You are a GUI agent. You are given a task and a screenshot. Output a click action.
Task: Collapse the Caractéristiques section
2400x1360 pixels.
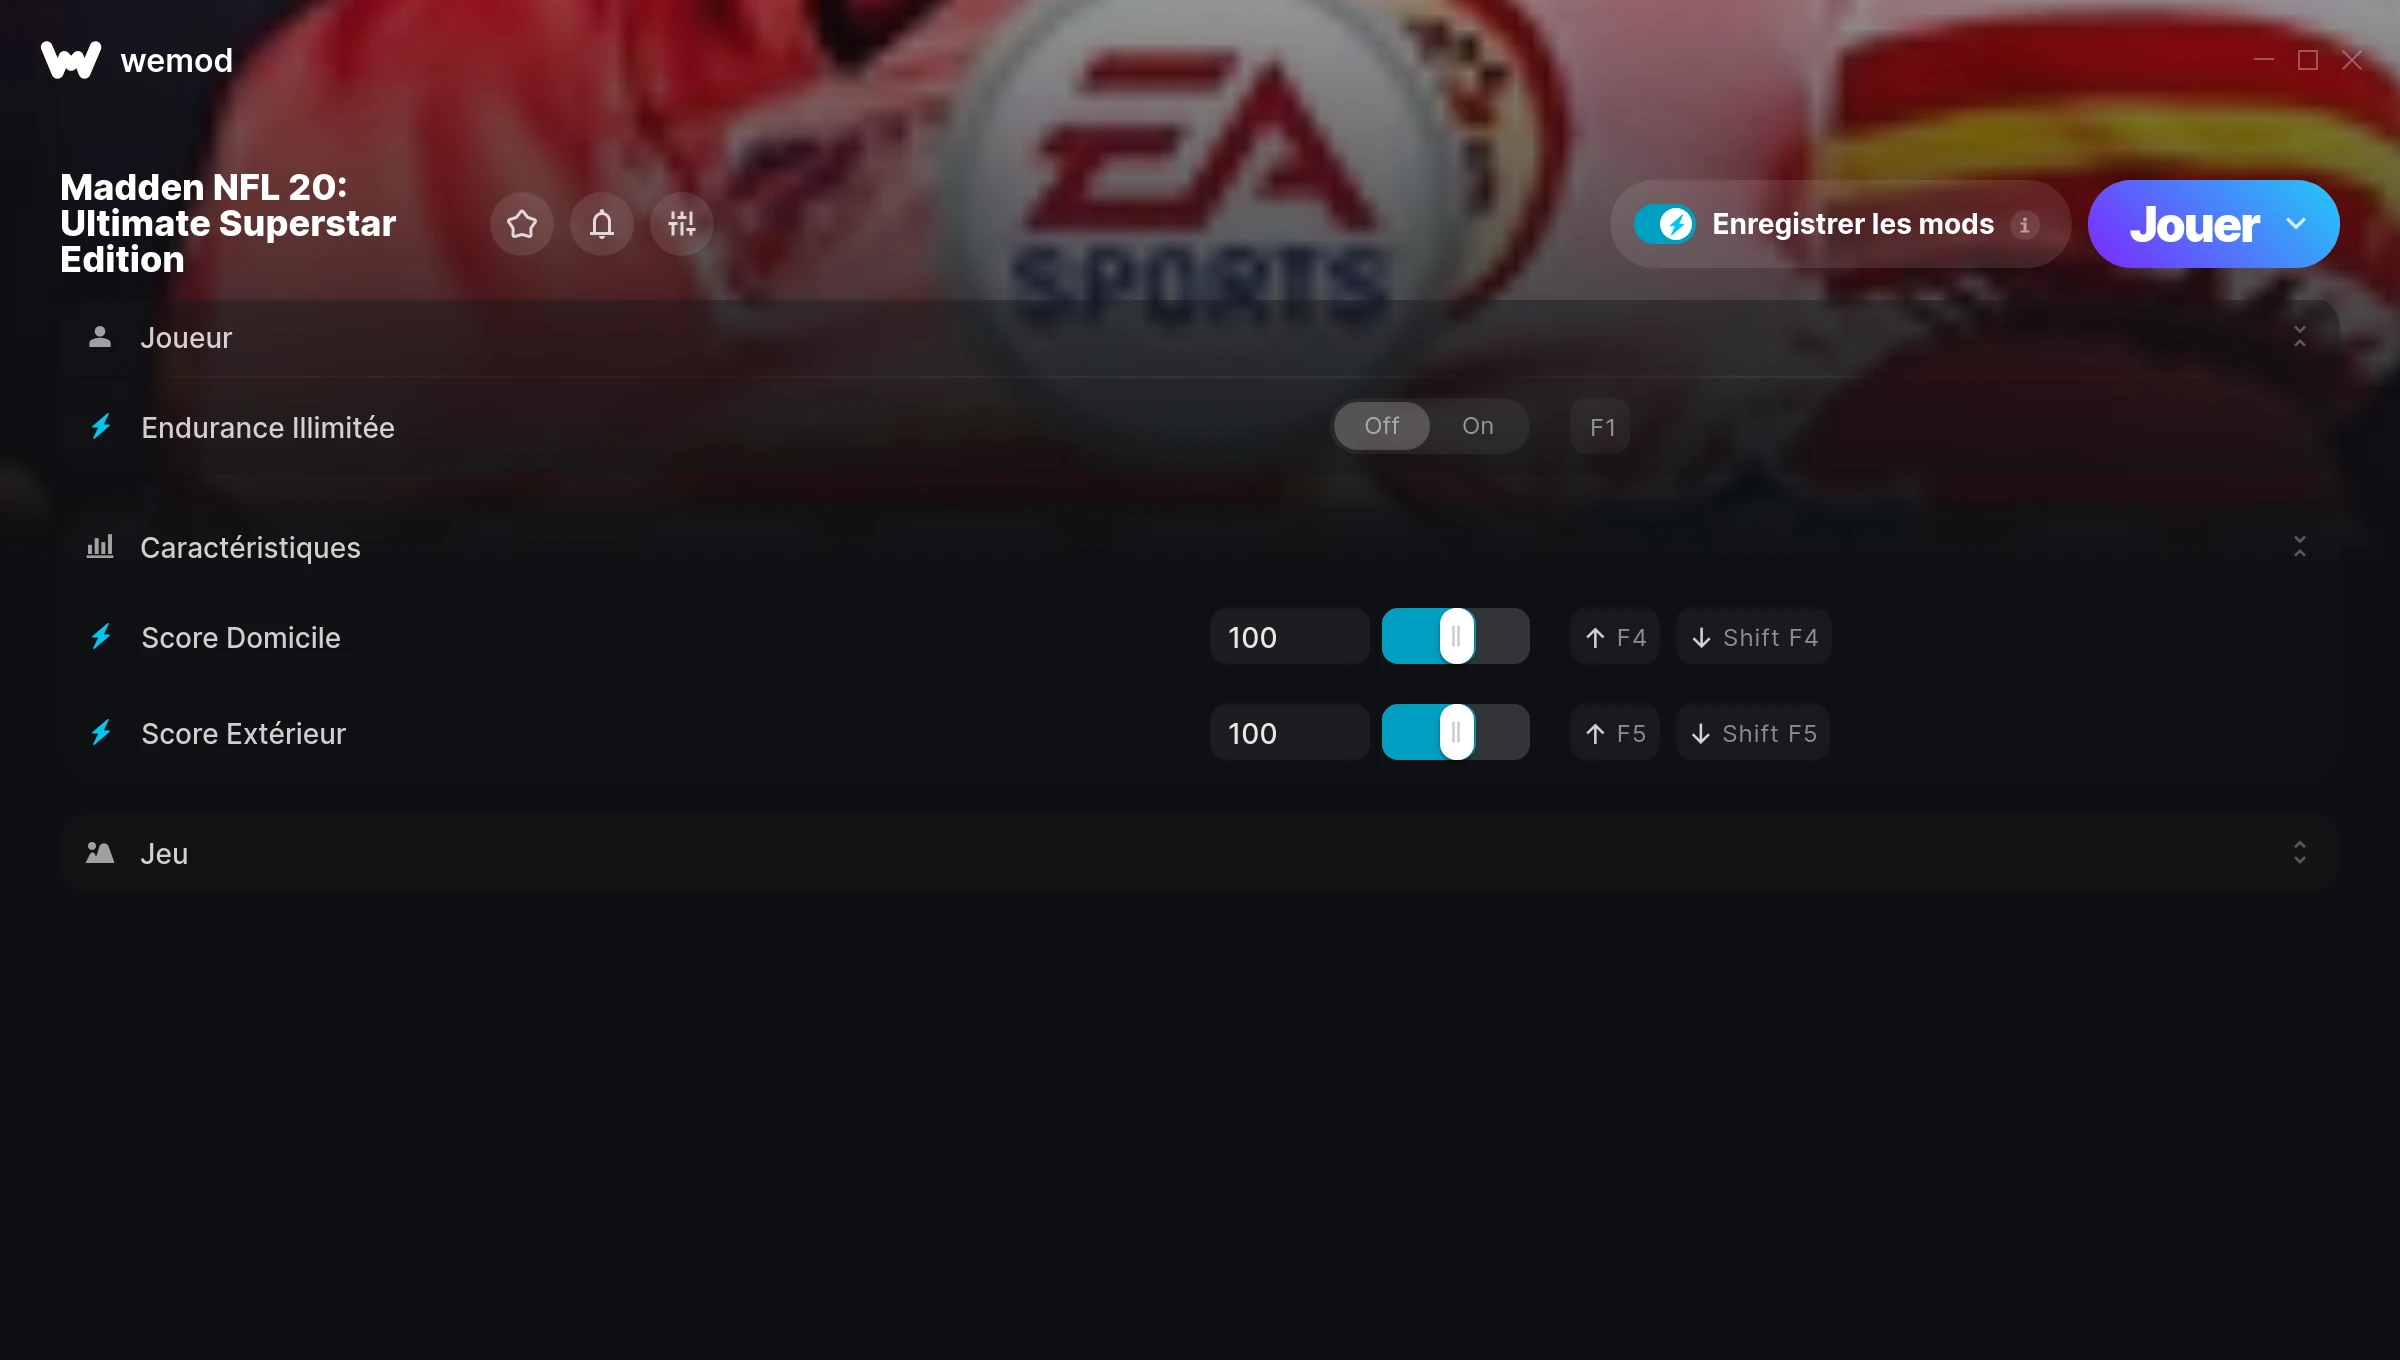click(2300, 547)
